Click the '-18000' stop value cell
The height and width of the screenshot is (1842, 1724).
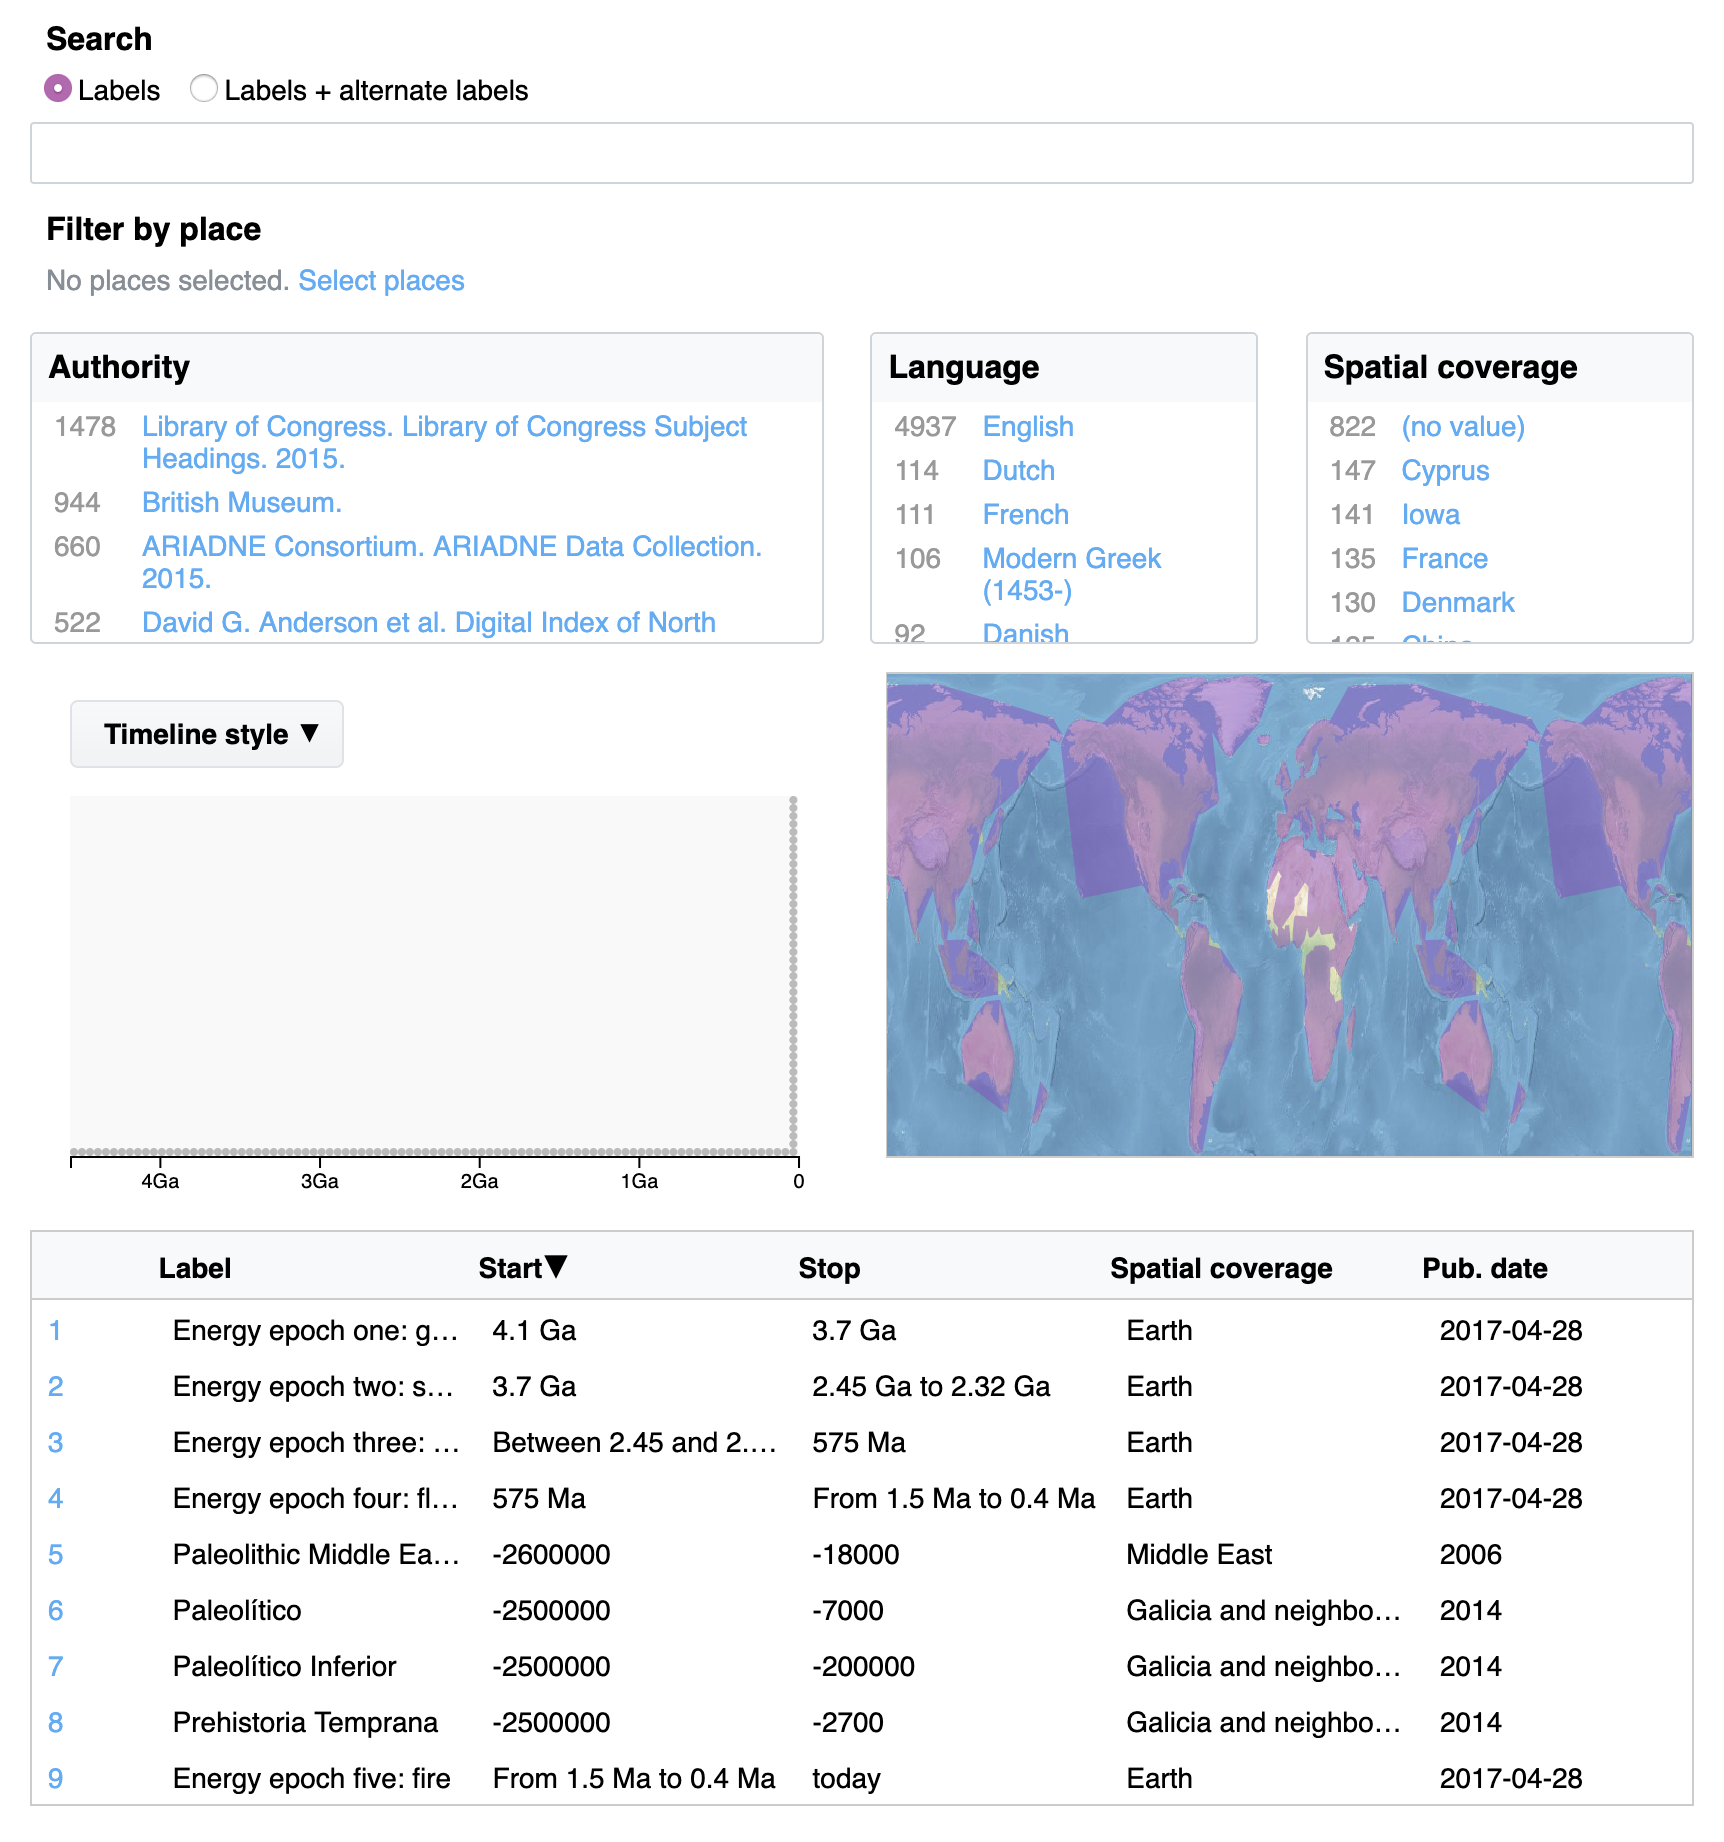click(x=856, y=1555)
